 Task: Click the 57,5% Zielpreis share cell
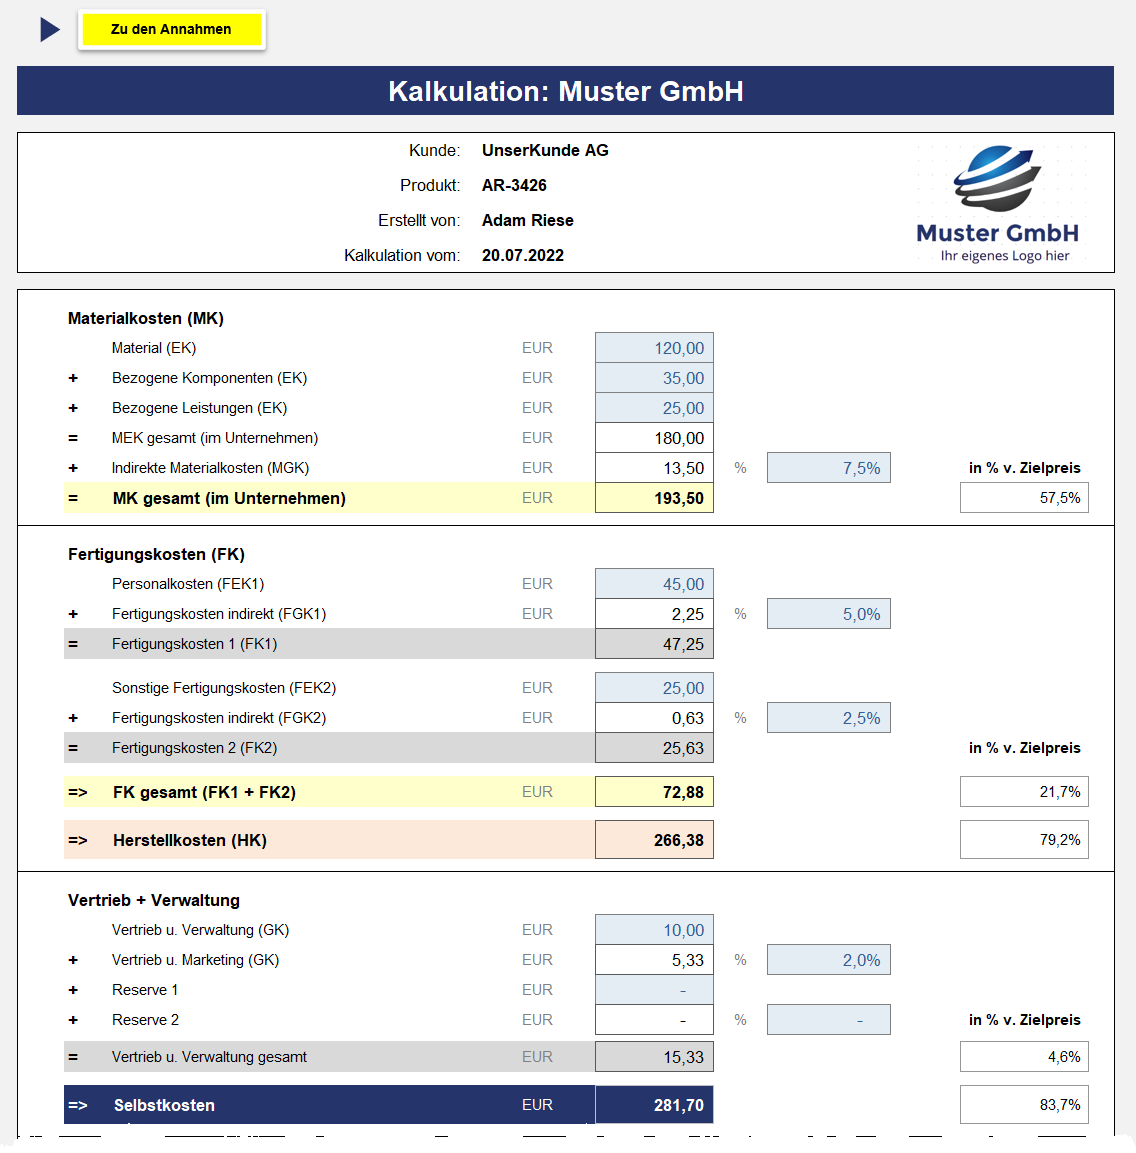click(x=1024, y=498)
